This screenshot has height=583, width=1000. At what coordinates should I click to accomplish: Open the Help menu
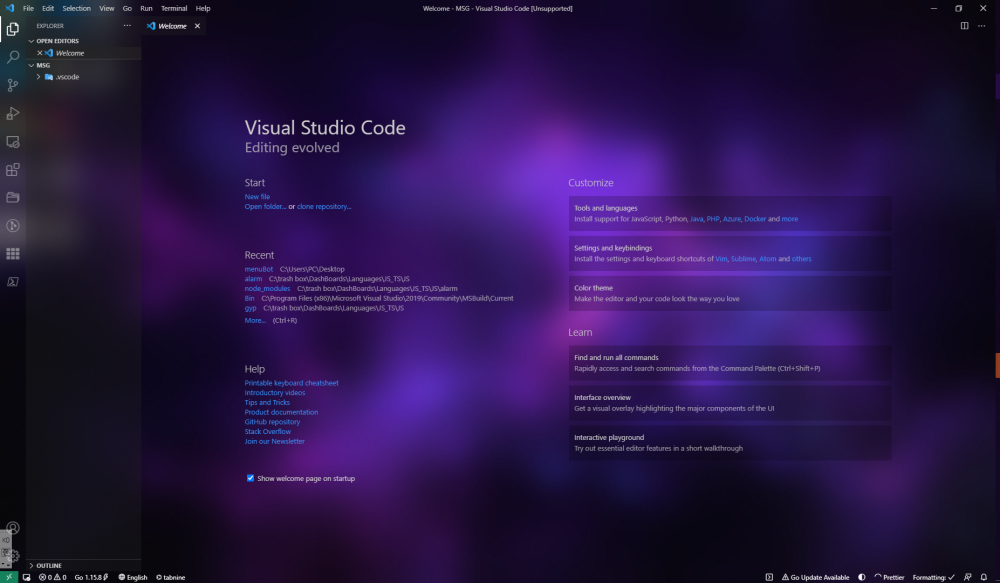[203, 8]
